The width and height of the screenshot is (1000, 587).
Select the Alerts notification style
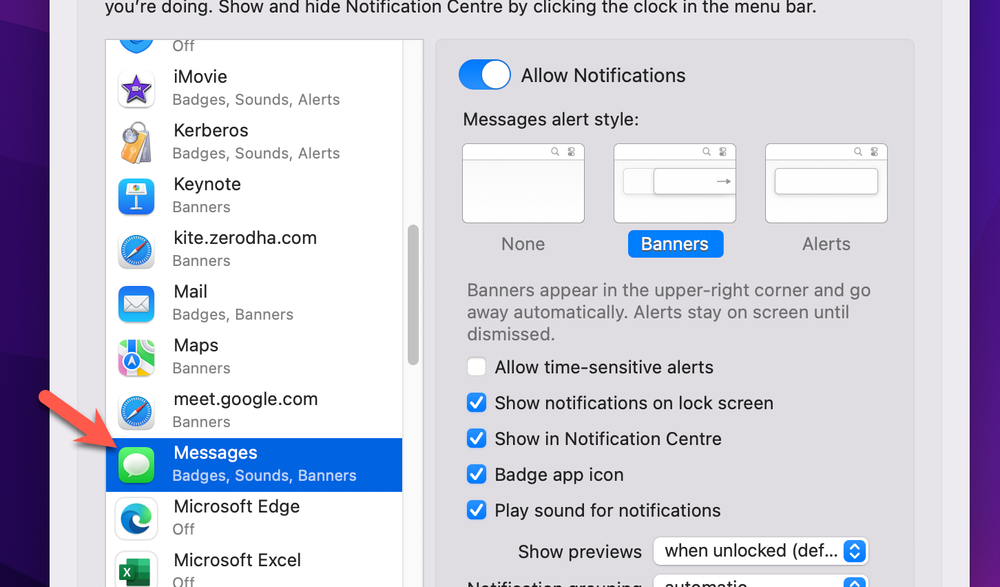pyautogui.click(x=826, y=183)
